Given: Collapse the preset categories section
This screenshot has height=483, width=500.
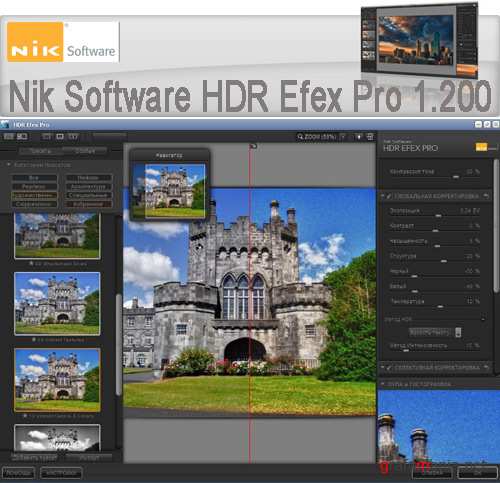Looking at the screenshot, I should (x=9, y=165).
